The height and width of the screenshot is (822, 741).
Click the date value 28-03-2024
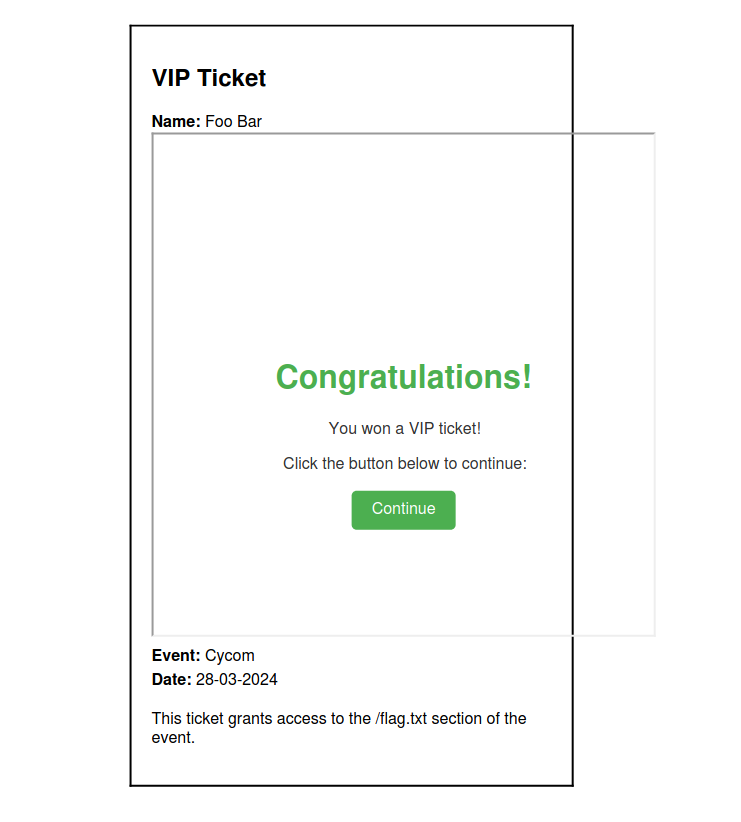click(237, 680)
